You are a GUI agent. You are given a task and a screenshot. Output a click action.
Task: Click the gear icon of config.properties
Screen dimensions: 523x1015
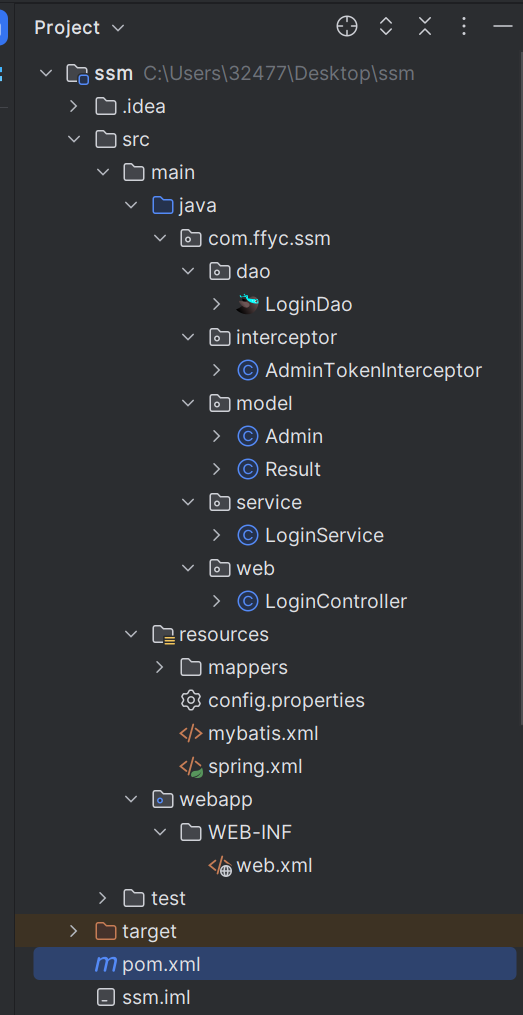tap(190, 700)
